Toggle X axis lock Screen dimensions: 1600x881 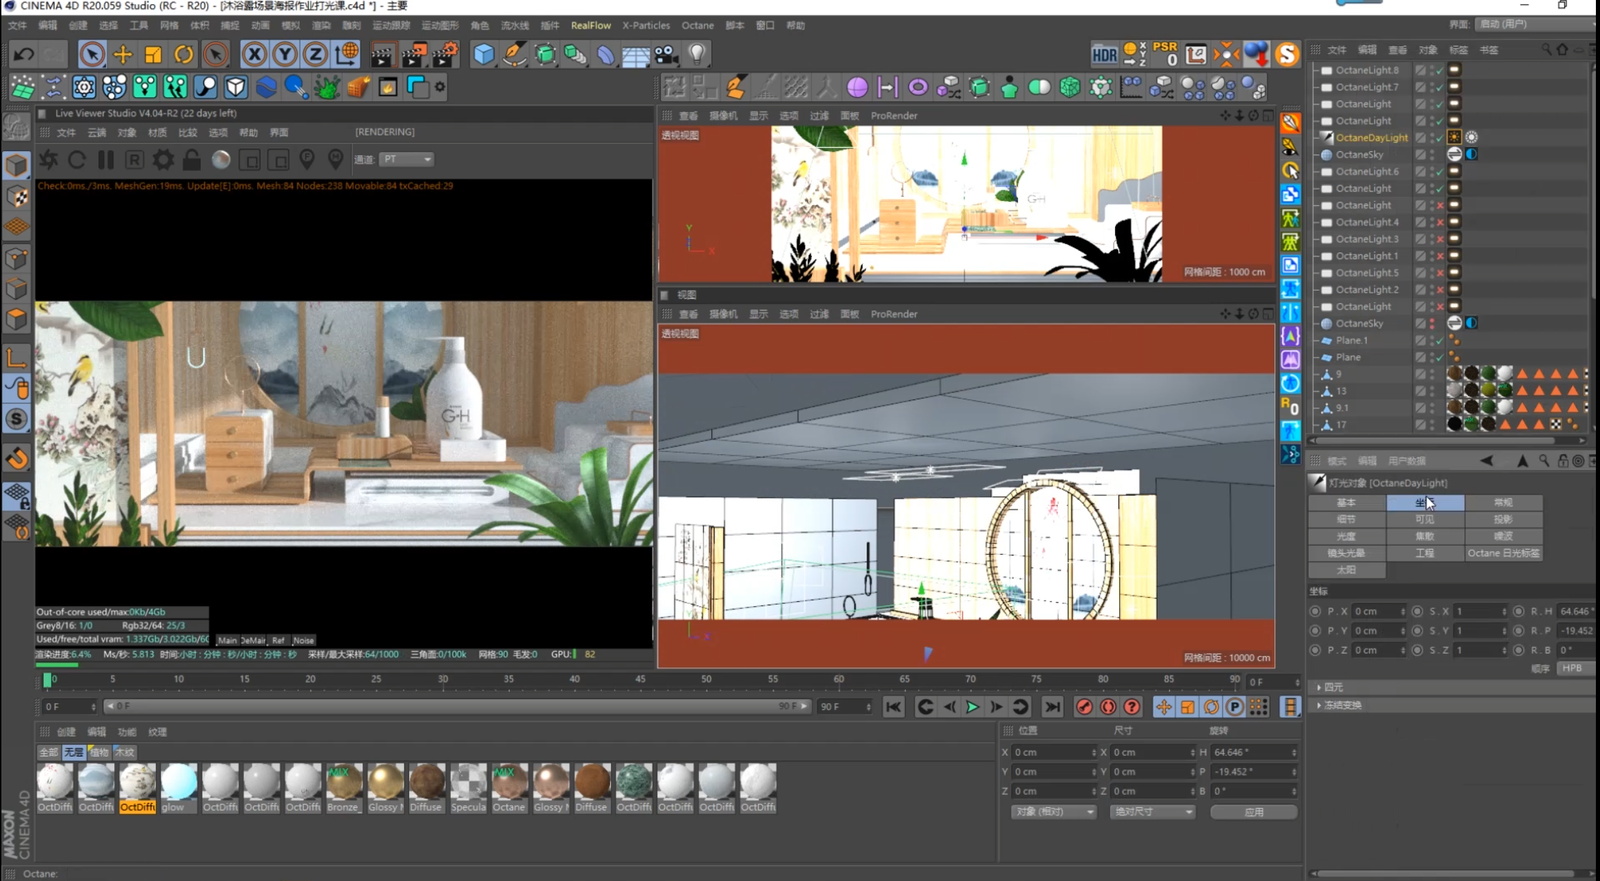[254, 54]
